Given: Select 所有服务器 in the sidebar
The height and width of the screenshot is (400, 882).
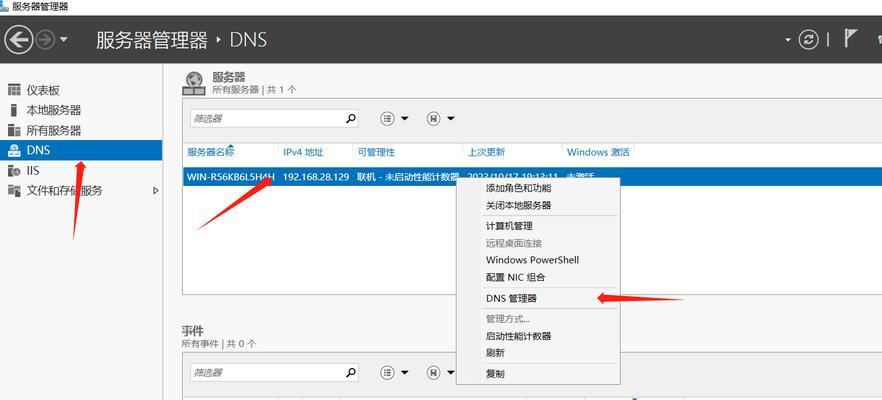Looking at the screenshot, I should tap(53, 131).
